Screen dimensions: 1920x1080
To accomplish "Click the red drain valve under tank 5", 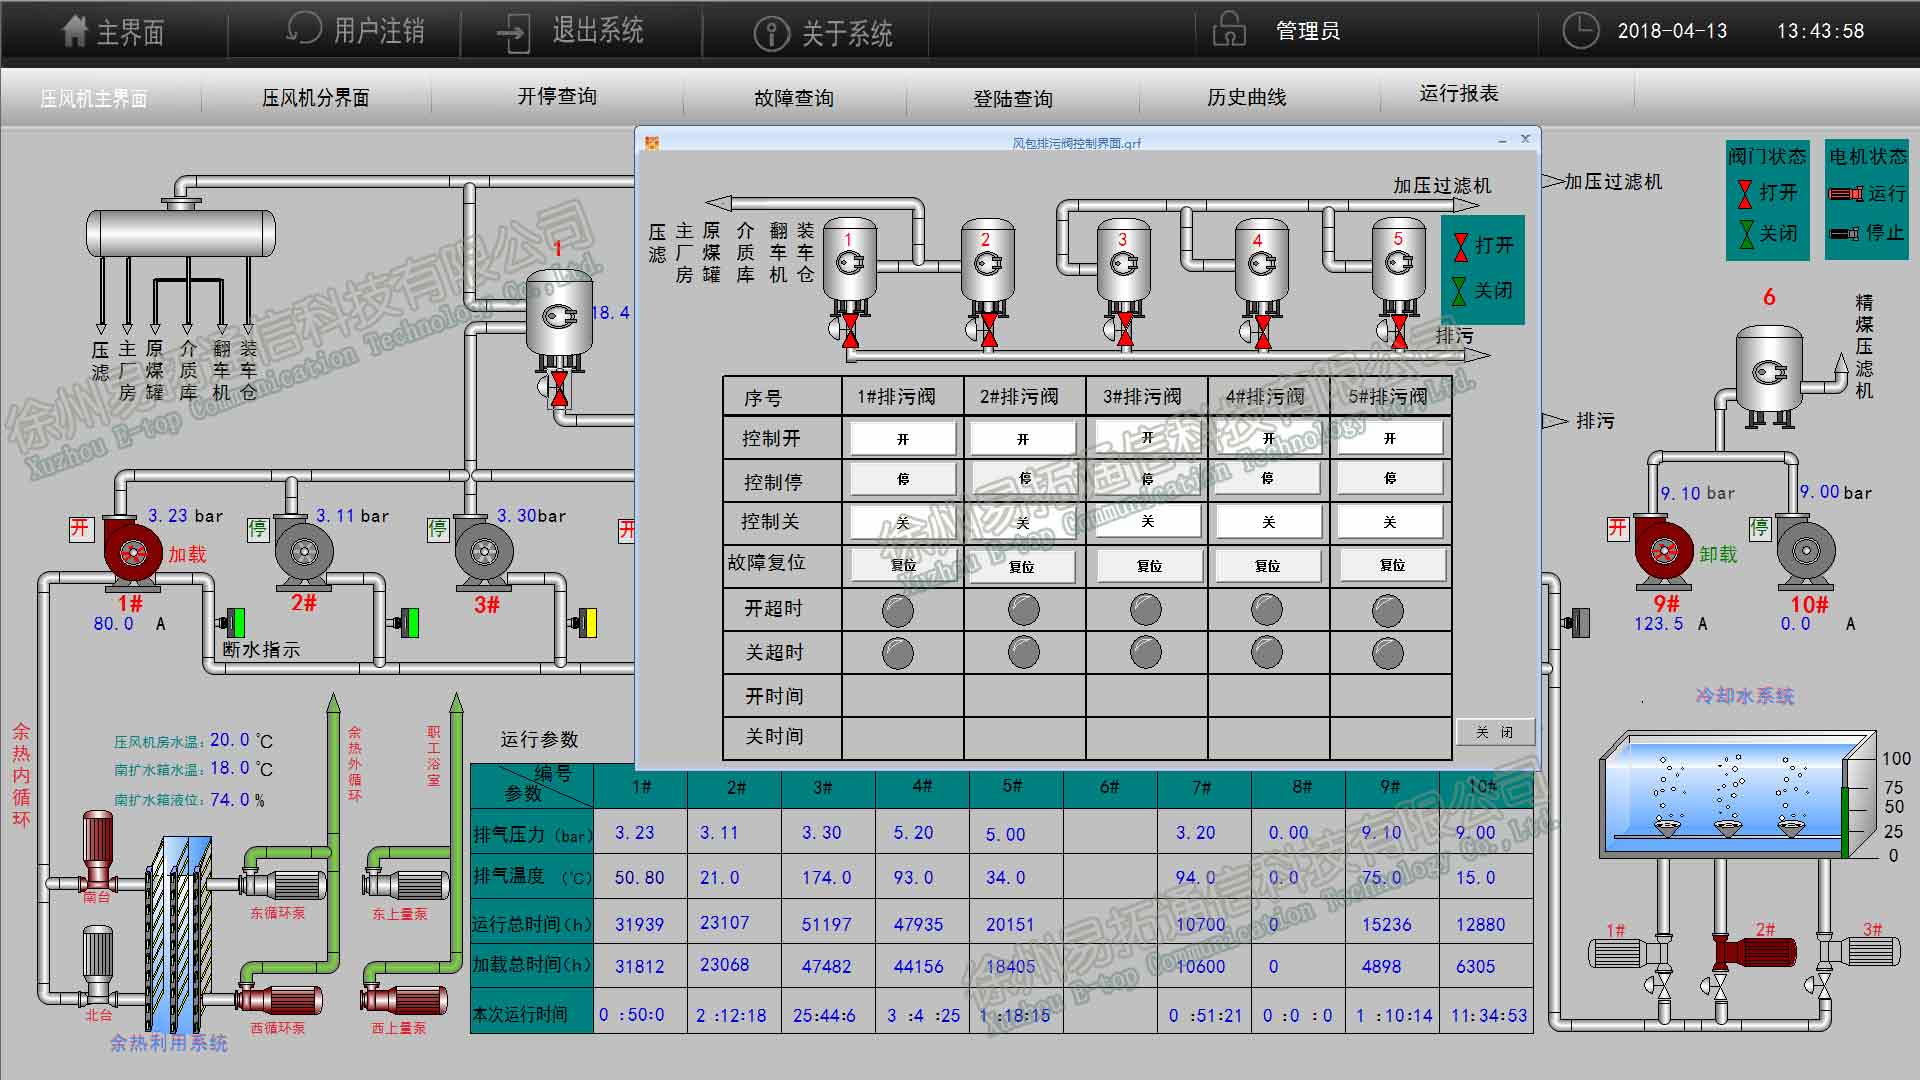I will pos(1399,330).
